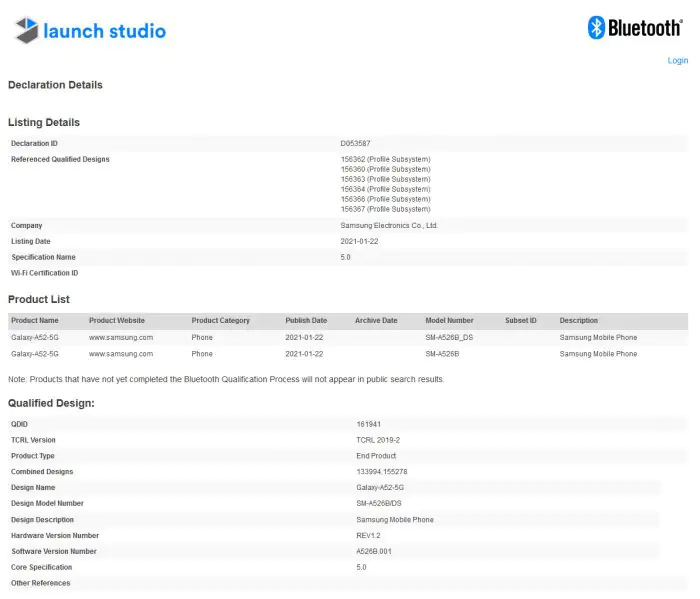700x599 pixels.
Task: Click the Declaration Details heading
Action: [55, 85]
